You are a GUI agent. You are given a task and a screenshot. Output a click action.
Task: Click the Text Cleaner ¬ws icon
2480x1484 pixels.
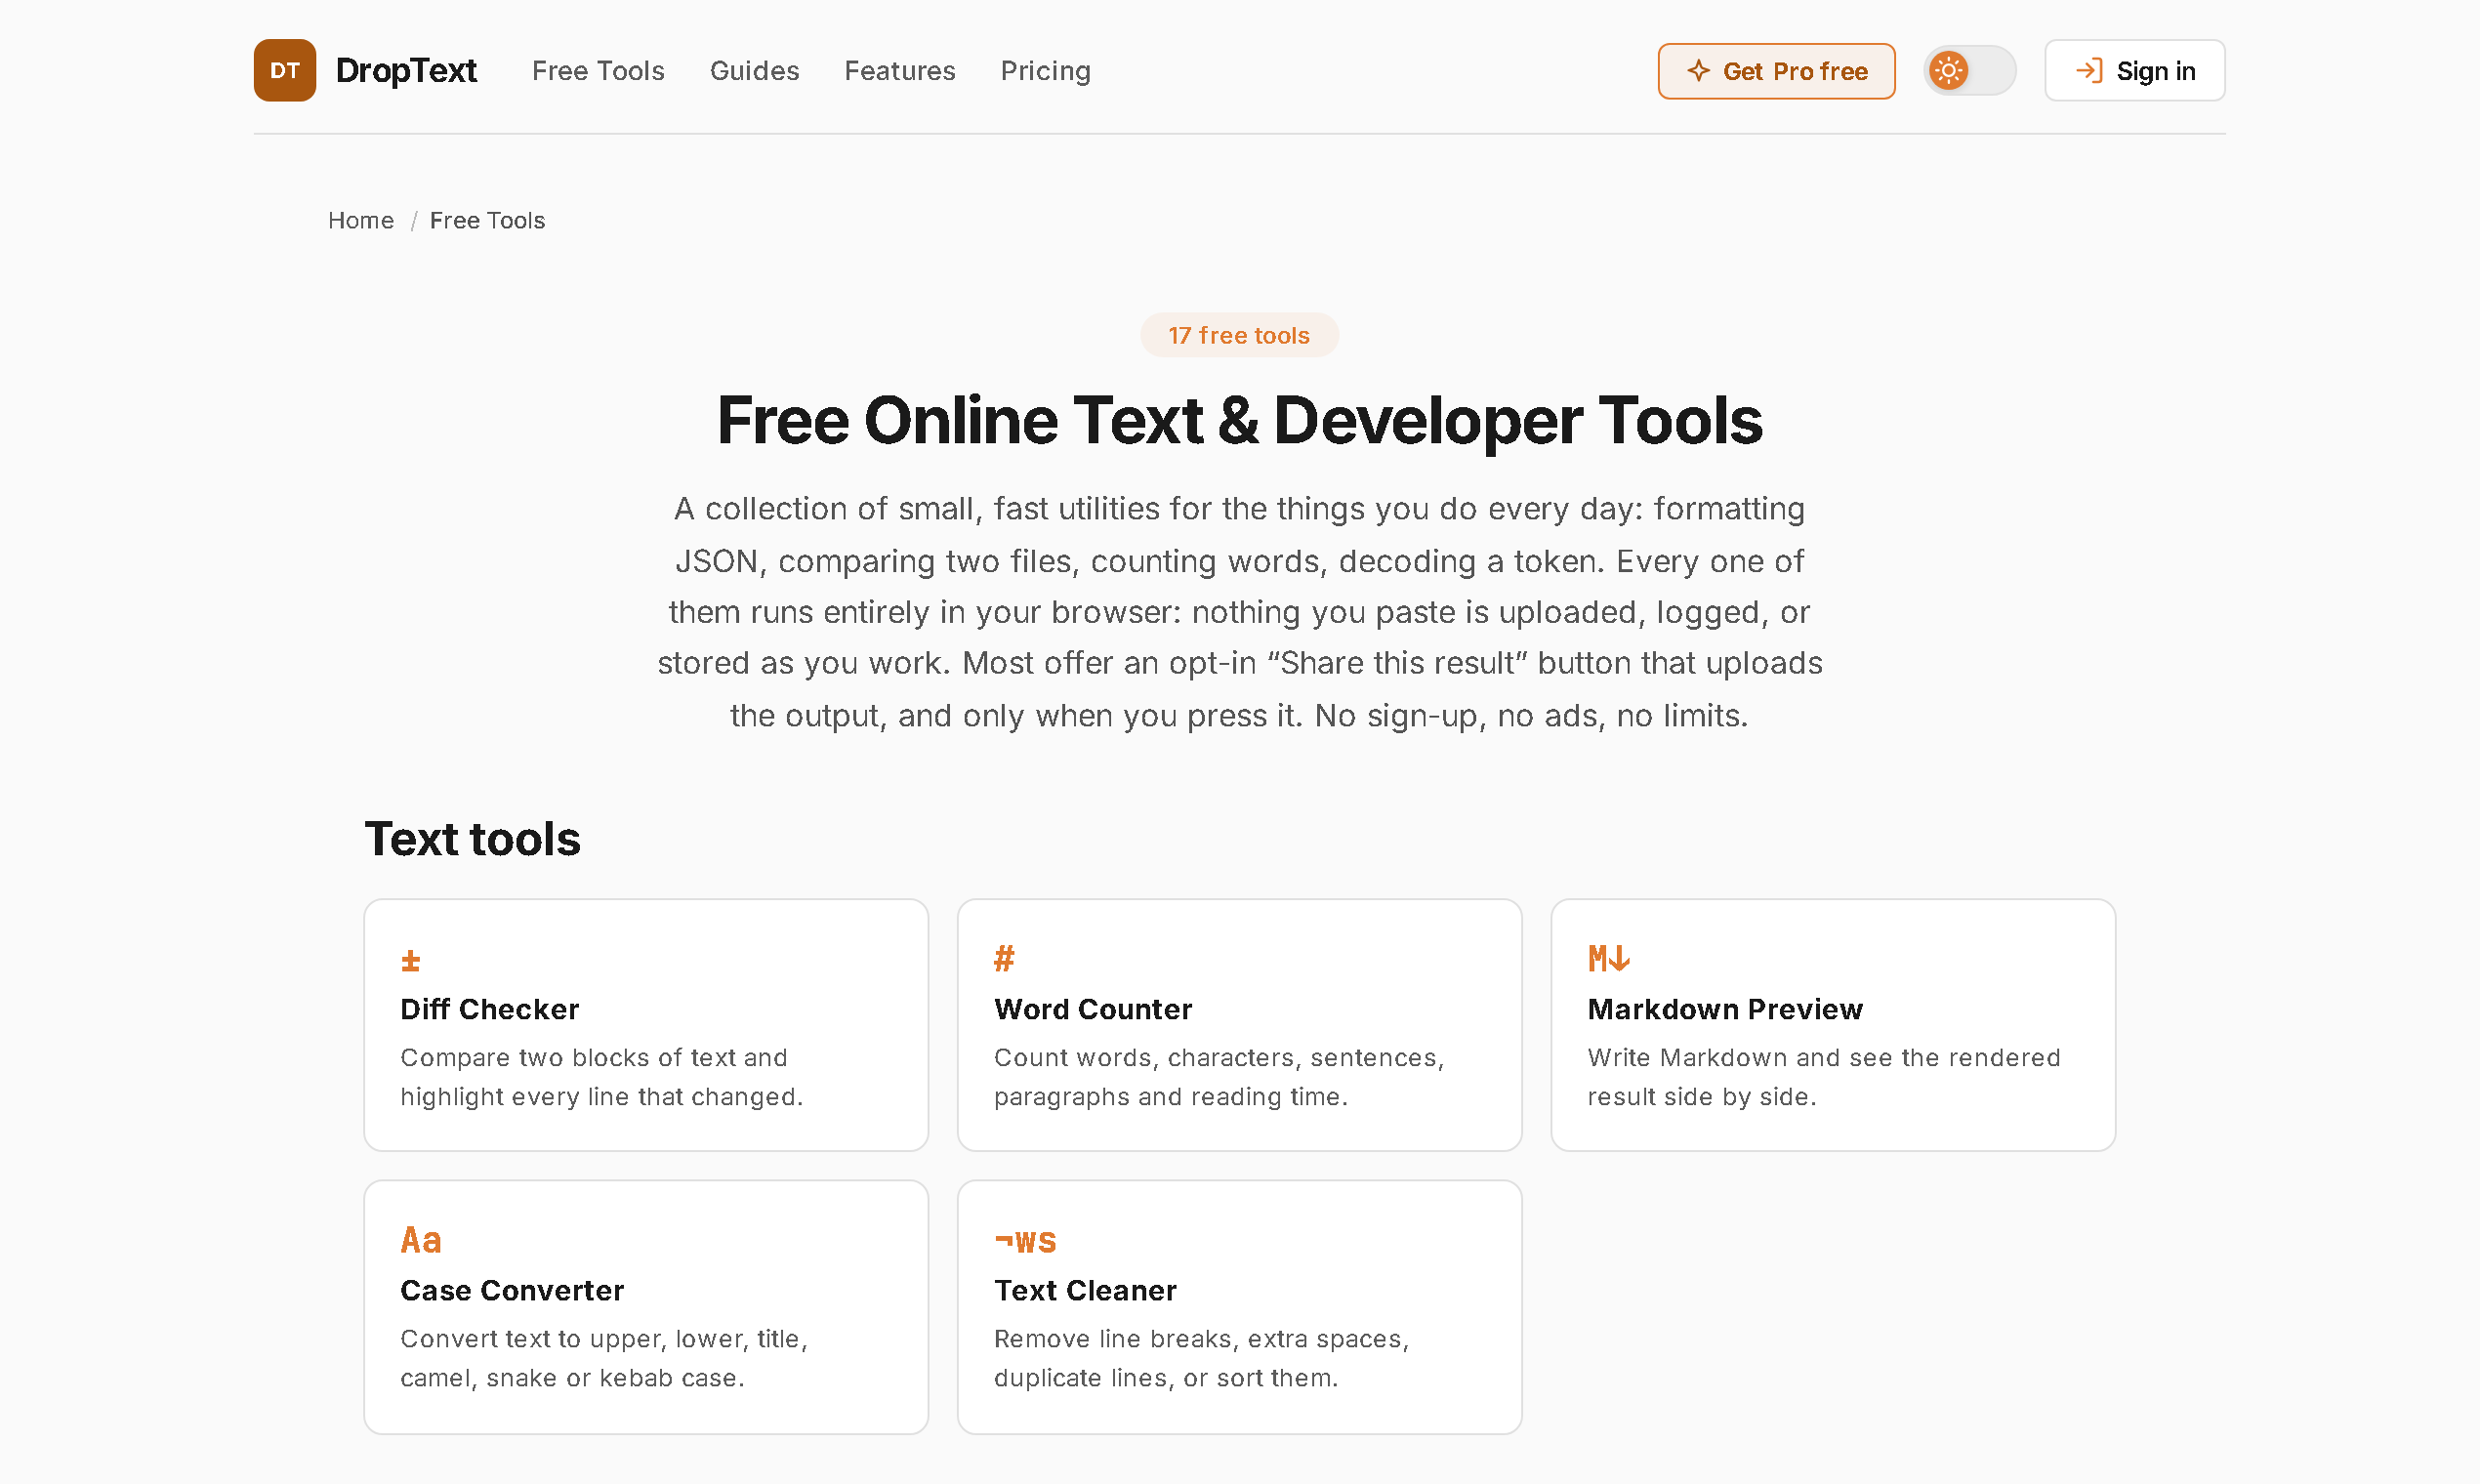tap(1025, 1241)
